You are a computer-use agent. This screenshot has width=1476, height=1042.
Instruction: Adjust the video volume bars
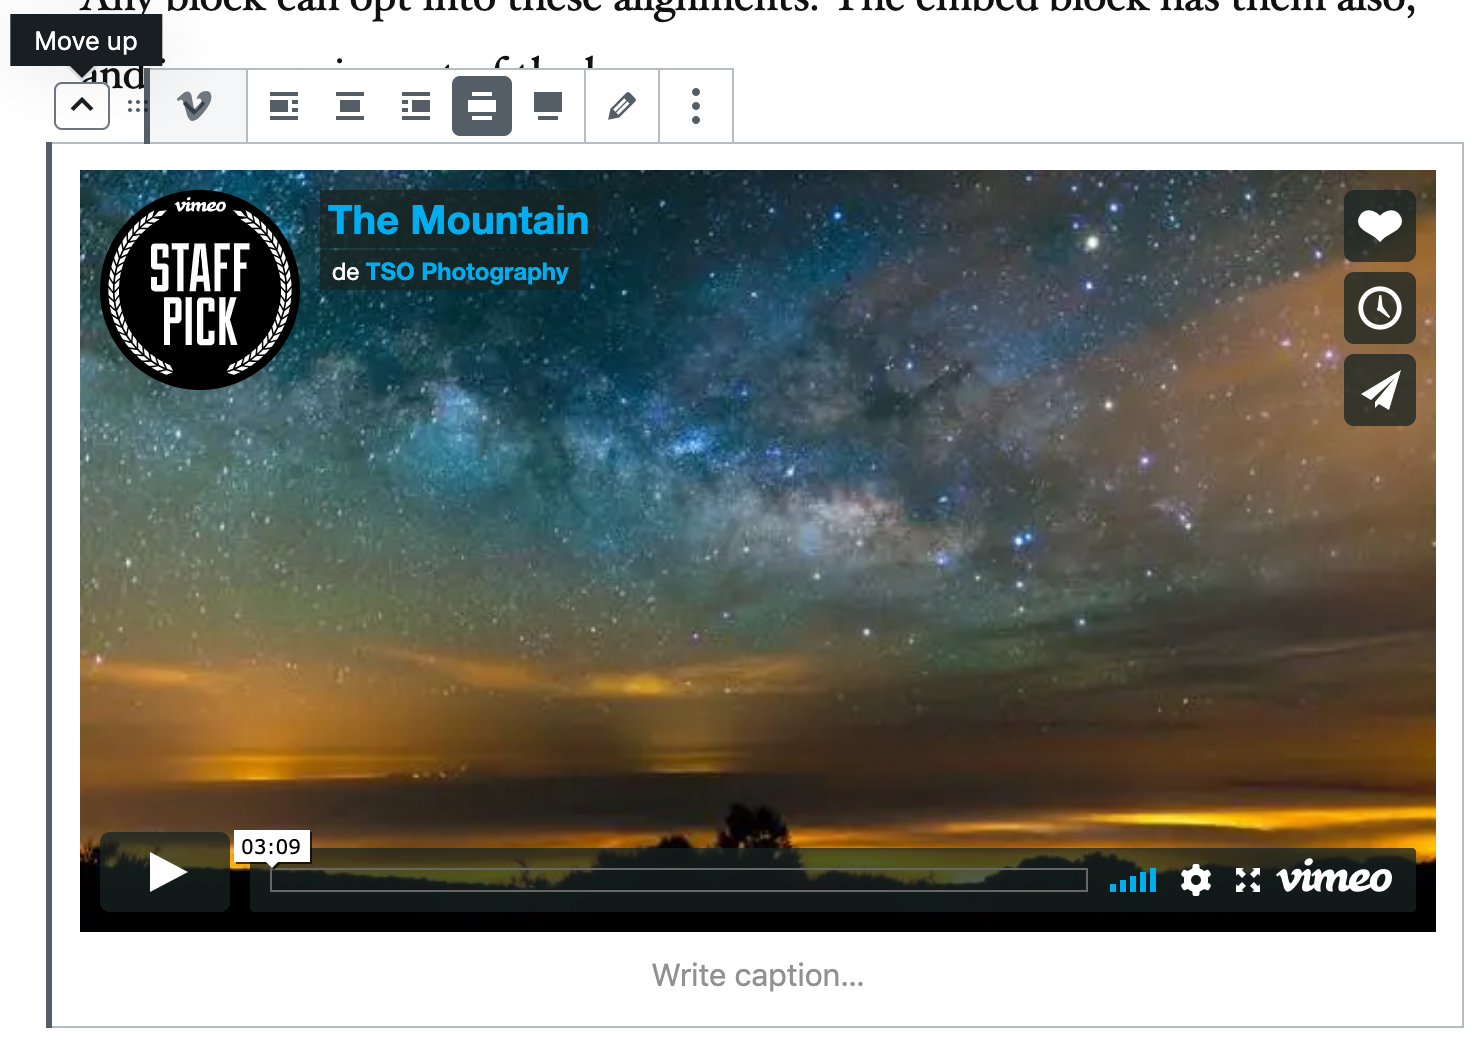tap(1133, 880)
